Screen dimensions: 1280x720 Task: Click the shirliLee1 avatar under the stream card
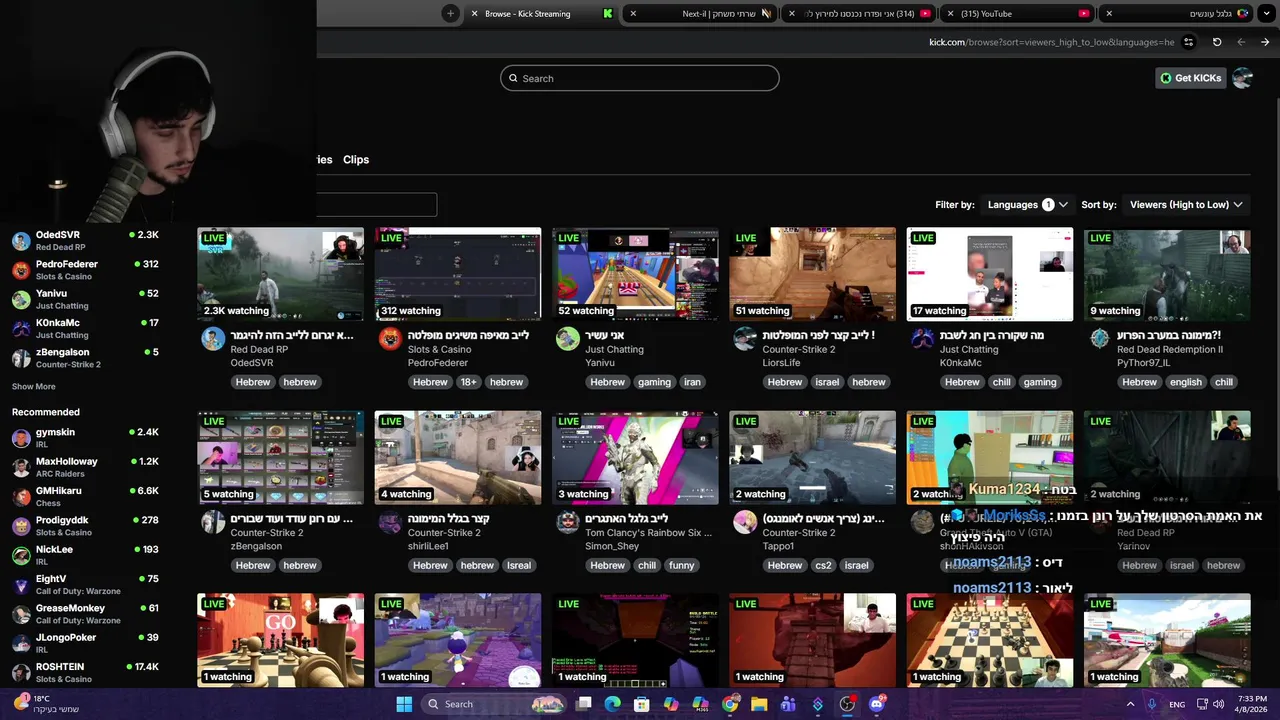coord(390,521)
